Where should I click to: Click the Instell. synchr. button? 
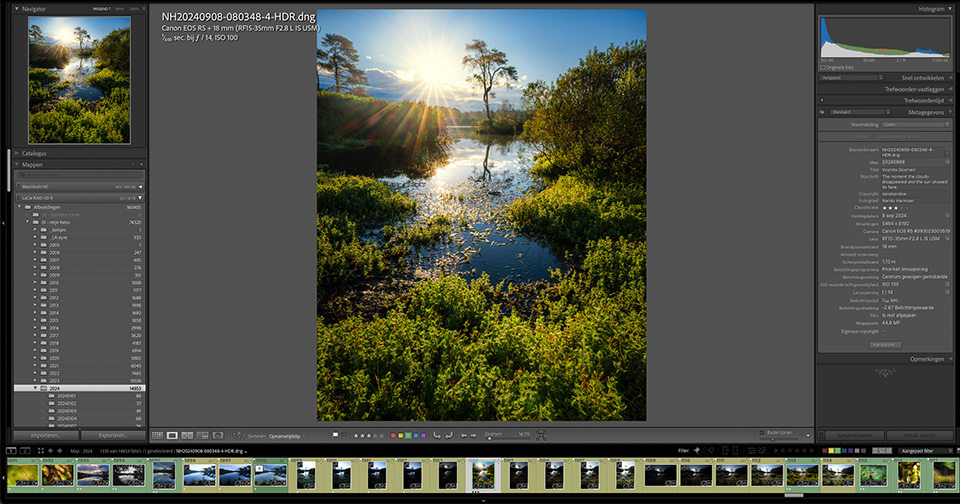pyautogui.click(x=919, y=435)
